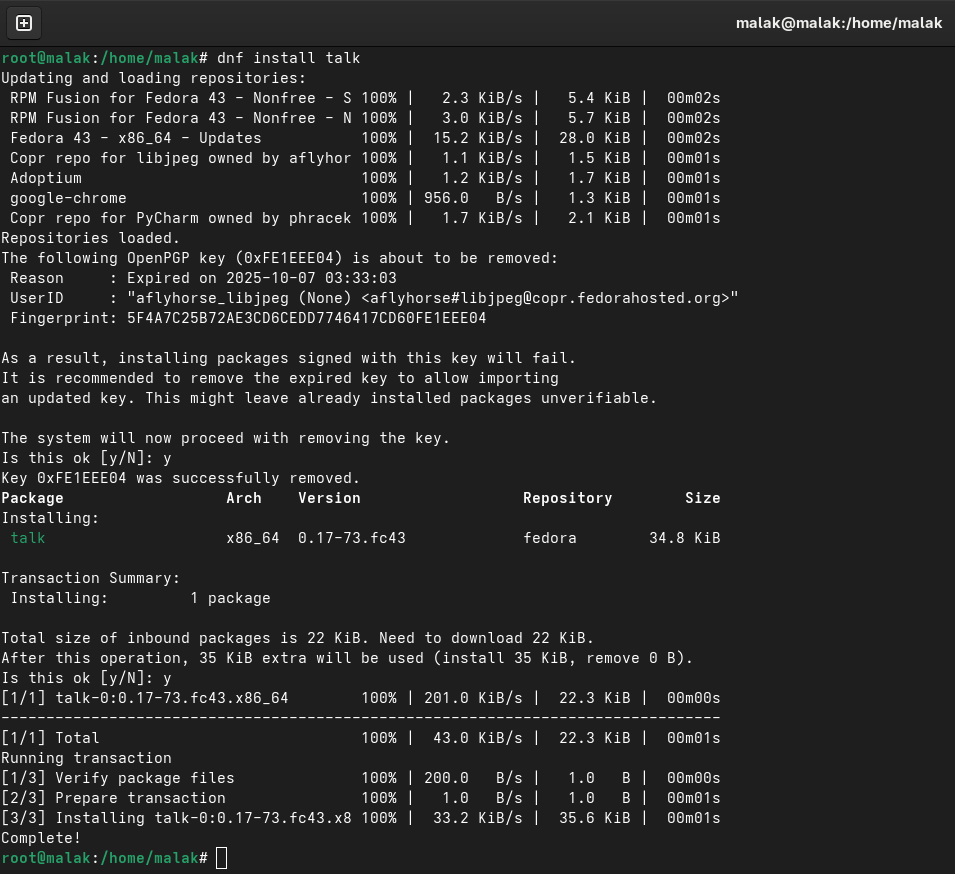The width and height of the screenshot is (955, 874).
Task: Click the '[1/1] Total' progress line
Action: coord(50,738)
